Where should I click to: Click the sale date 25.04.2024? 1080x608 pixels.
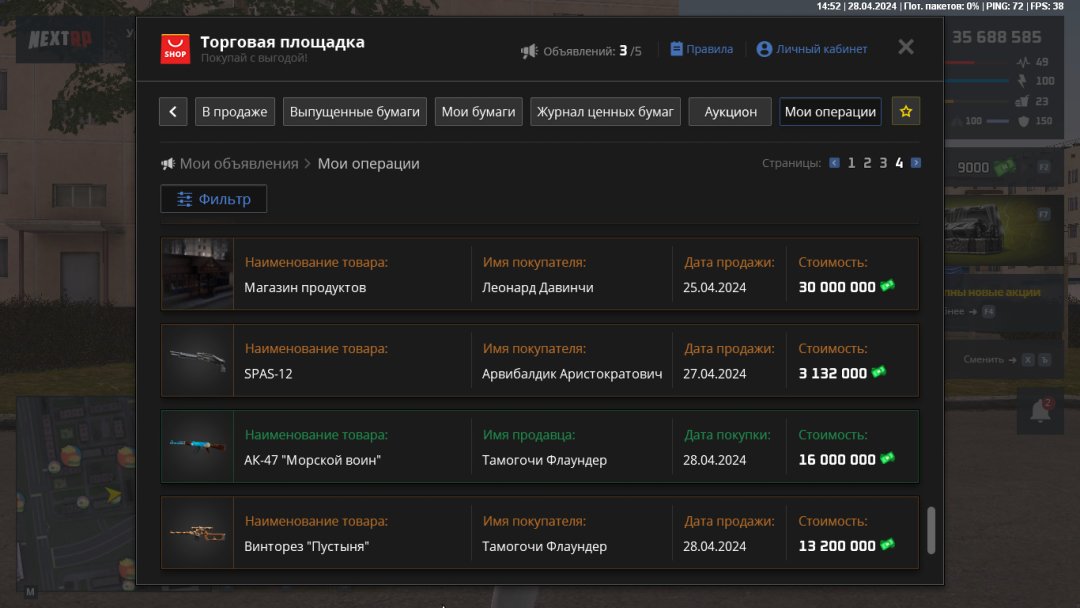tap(715, 288)
